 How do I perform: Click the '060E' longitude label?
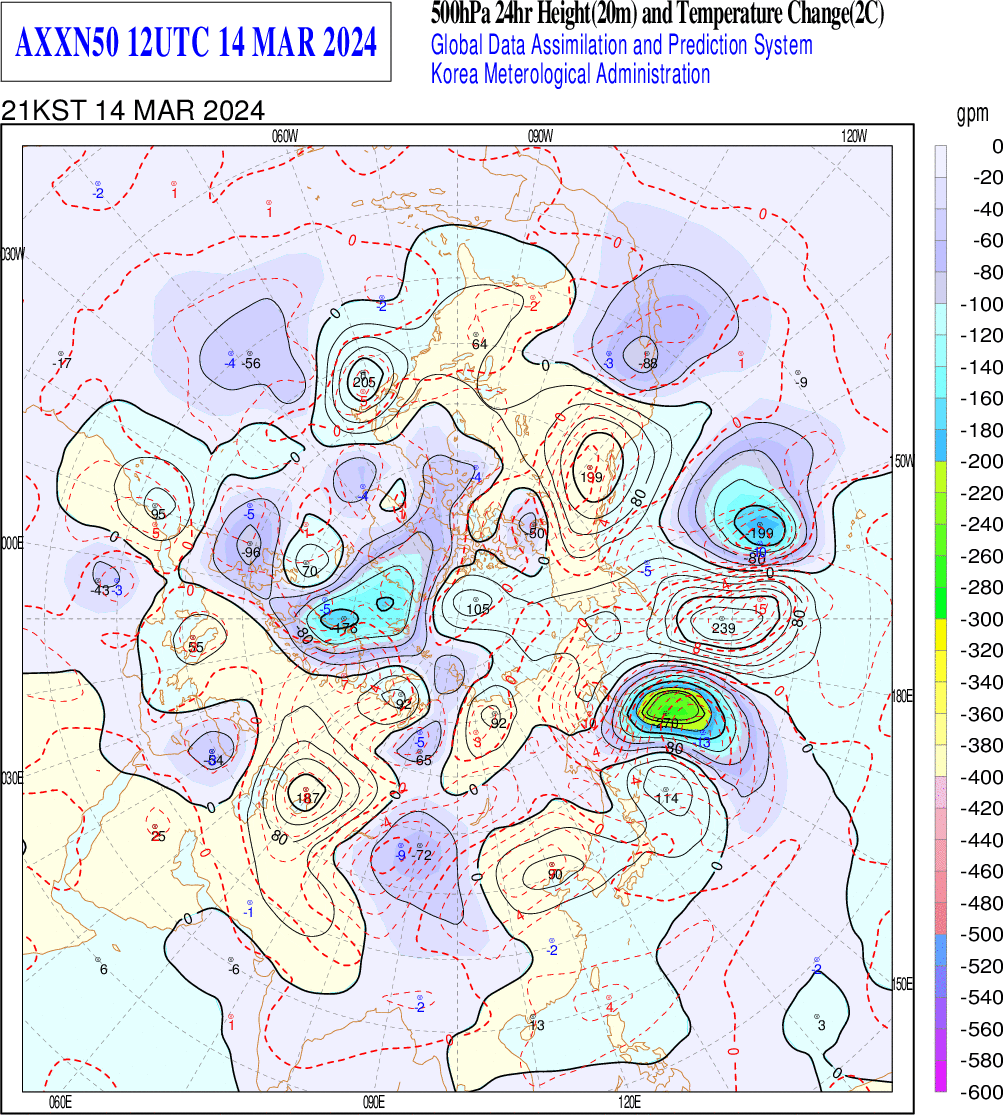(60, 1102)
